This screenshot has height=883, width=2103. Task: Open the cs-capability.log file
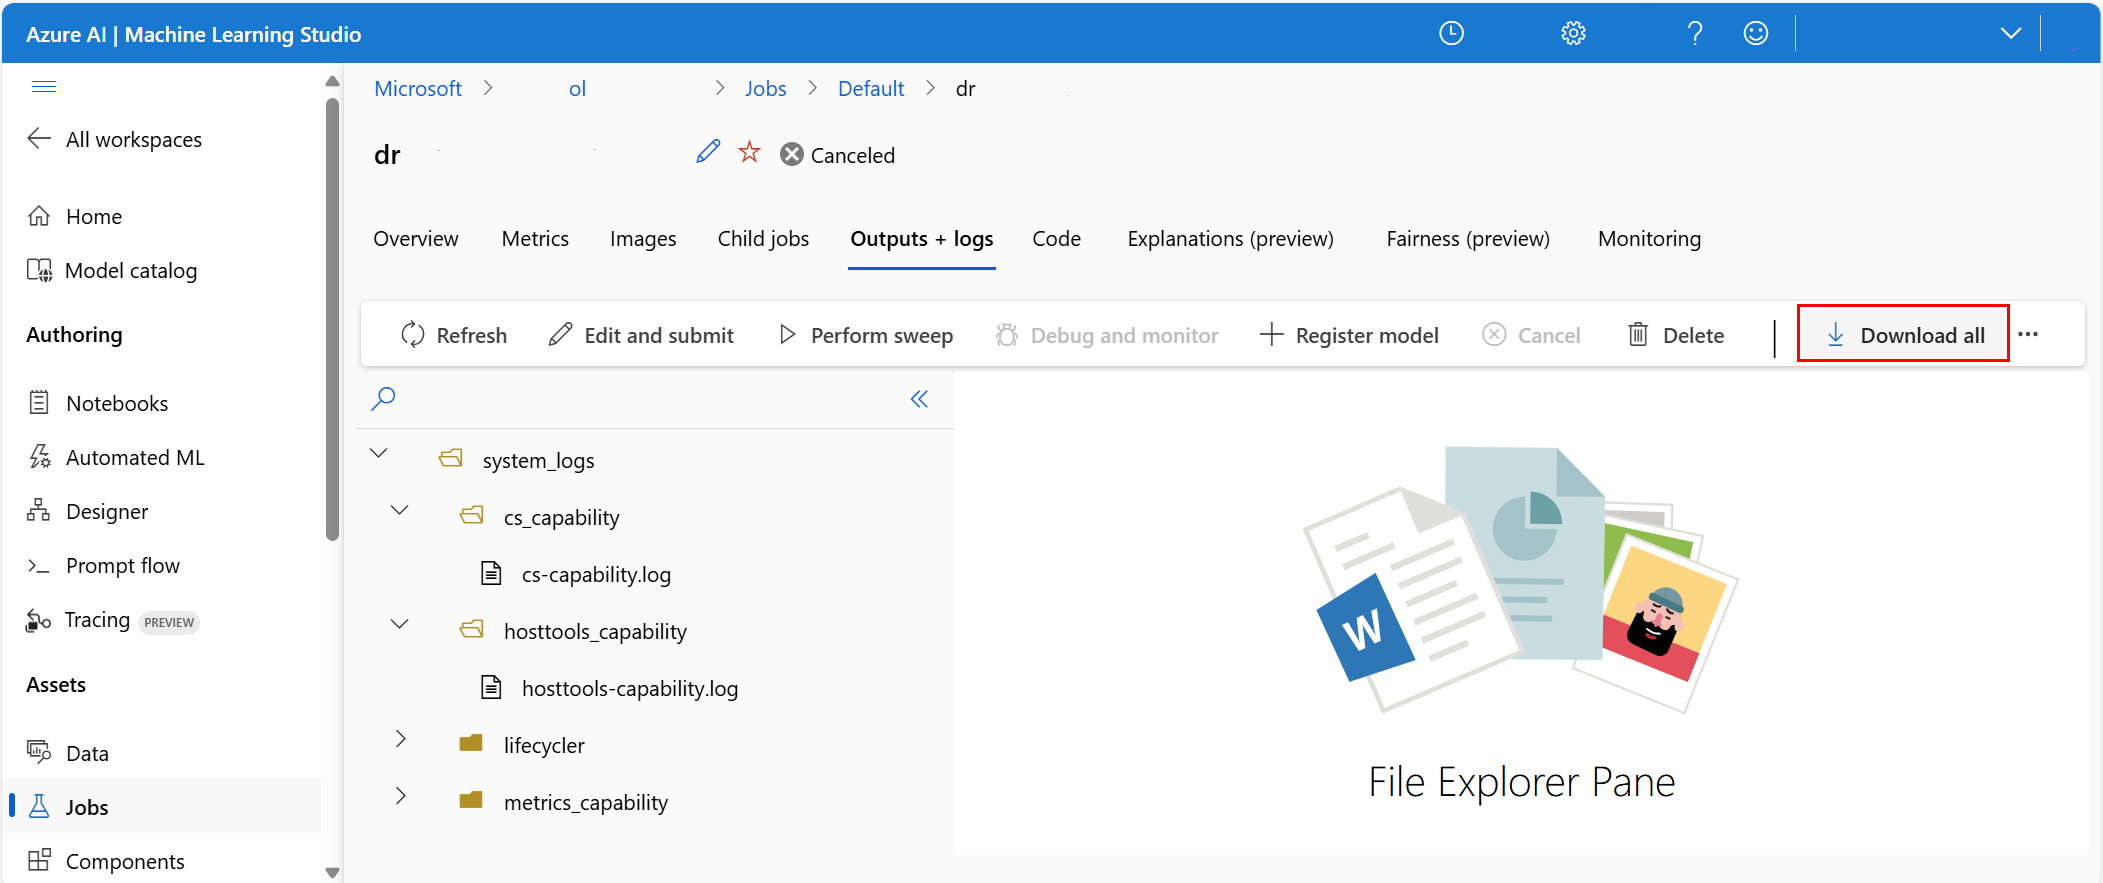point(595,575)
